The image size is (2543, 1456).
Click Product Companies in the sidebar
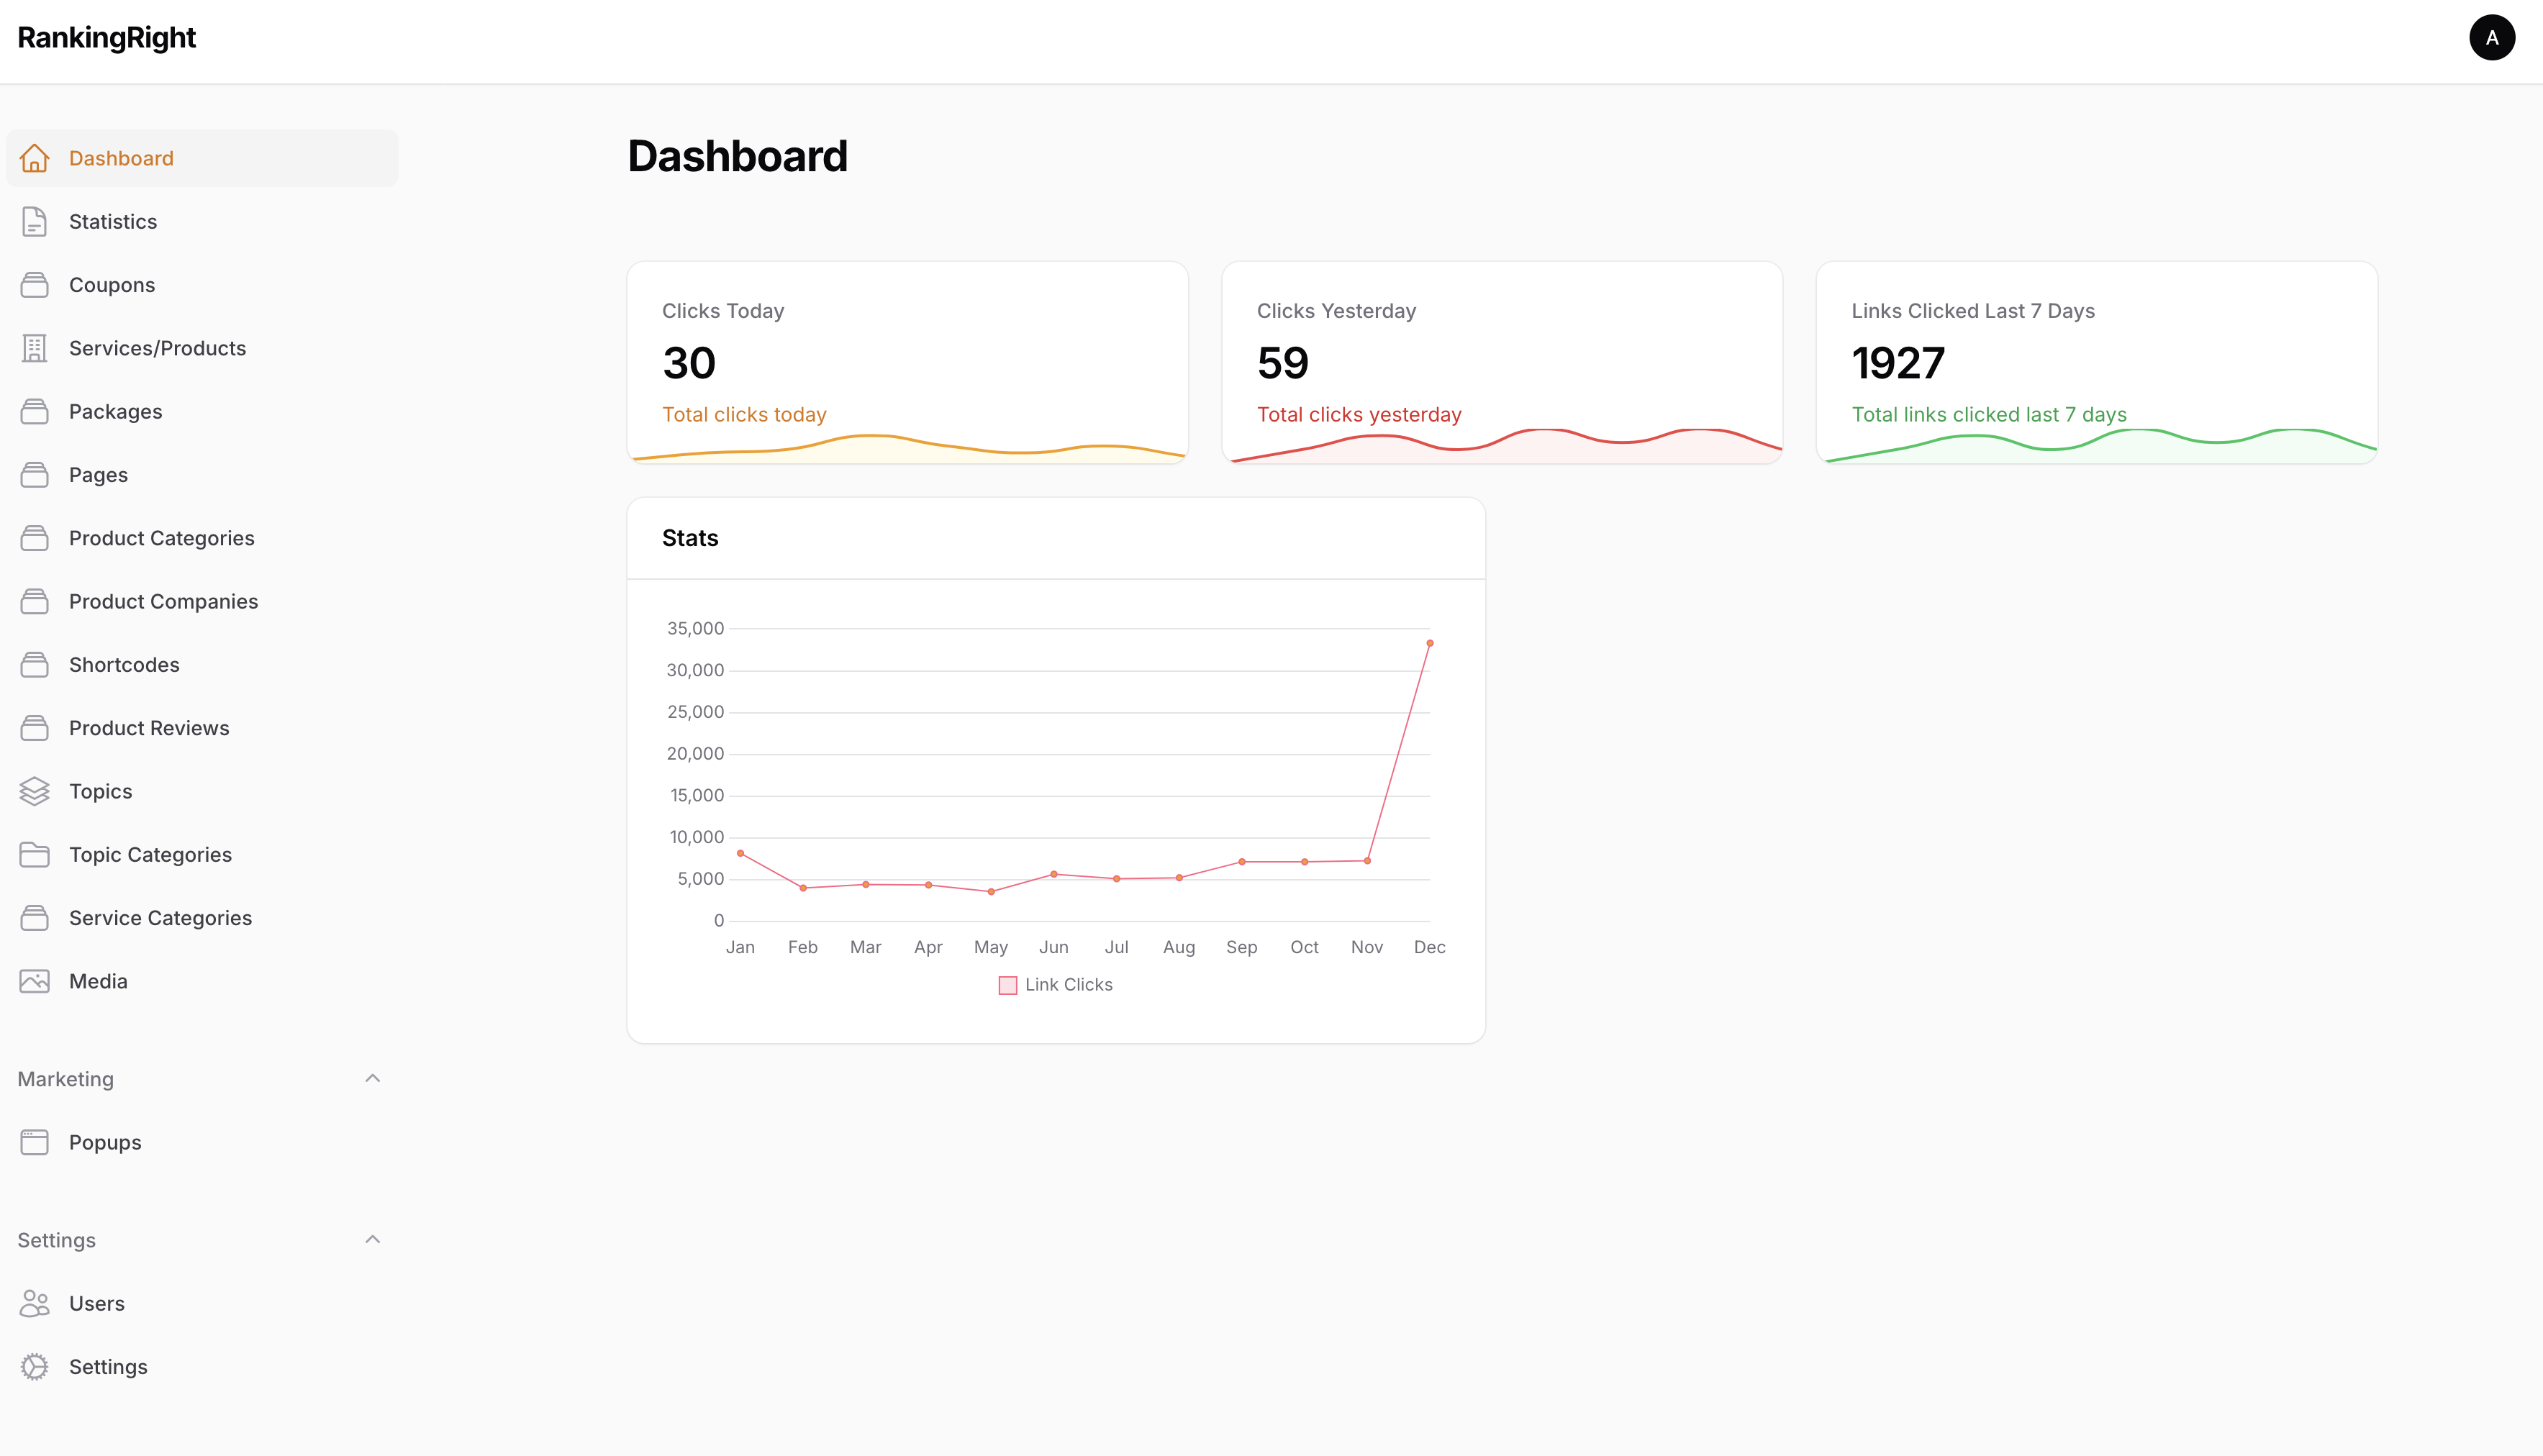tap(163, 601)
